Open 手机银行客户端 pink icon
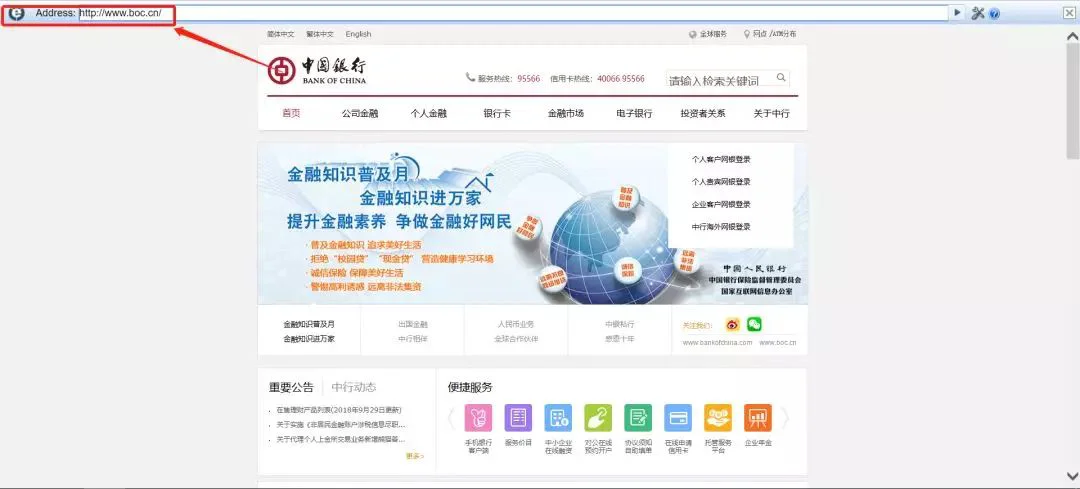 479,417
